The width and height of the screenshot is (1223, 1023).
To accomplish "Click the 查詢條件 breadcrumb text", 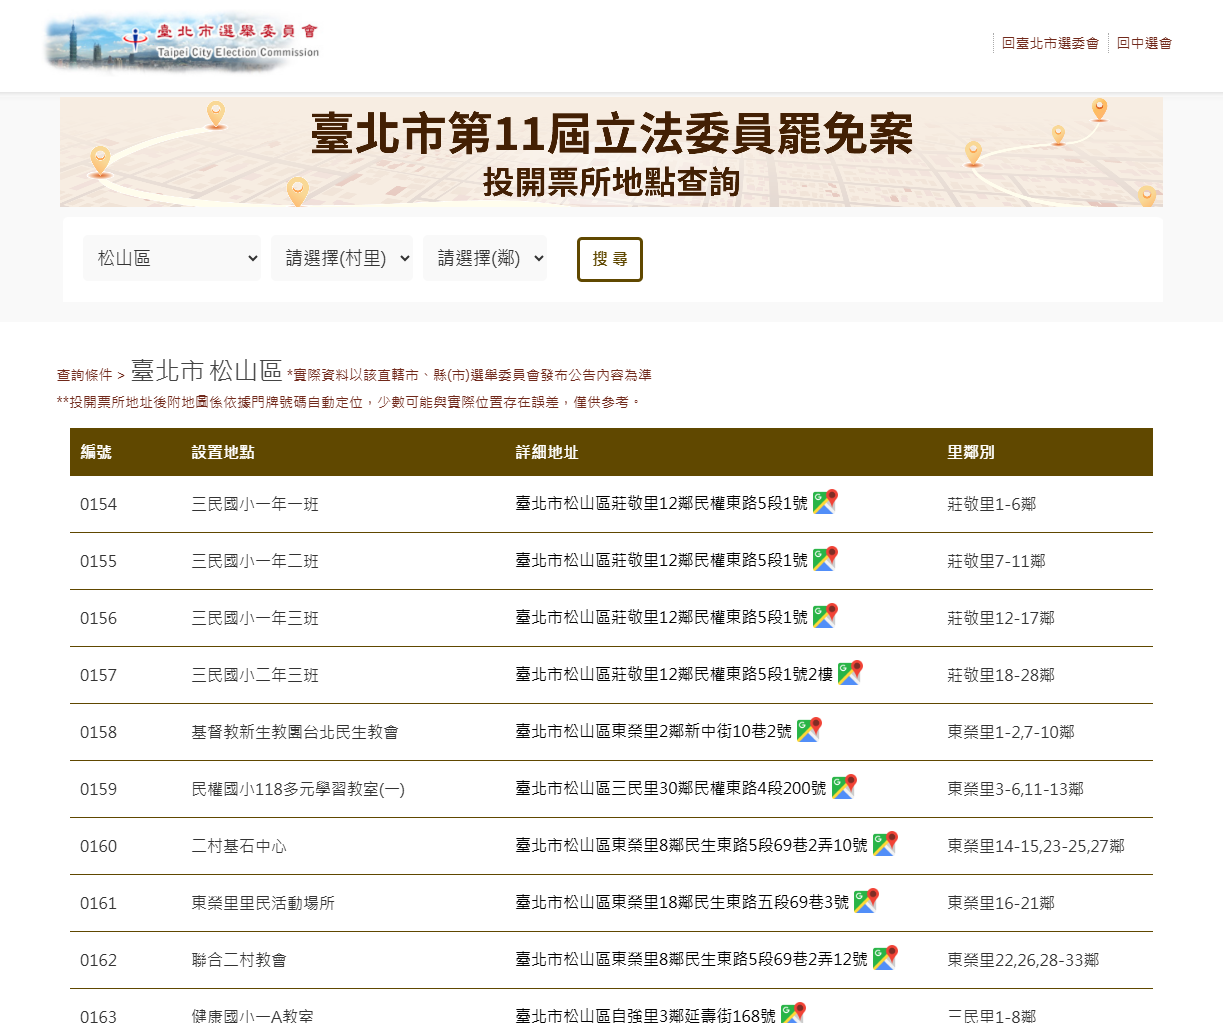I will coord(85,375).
